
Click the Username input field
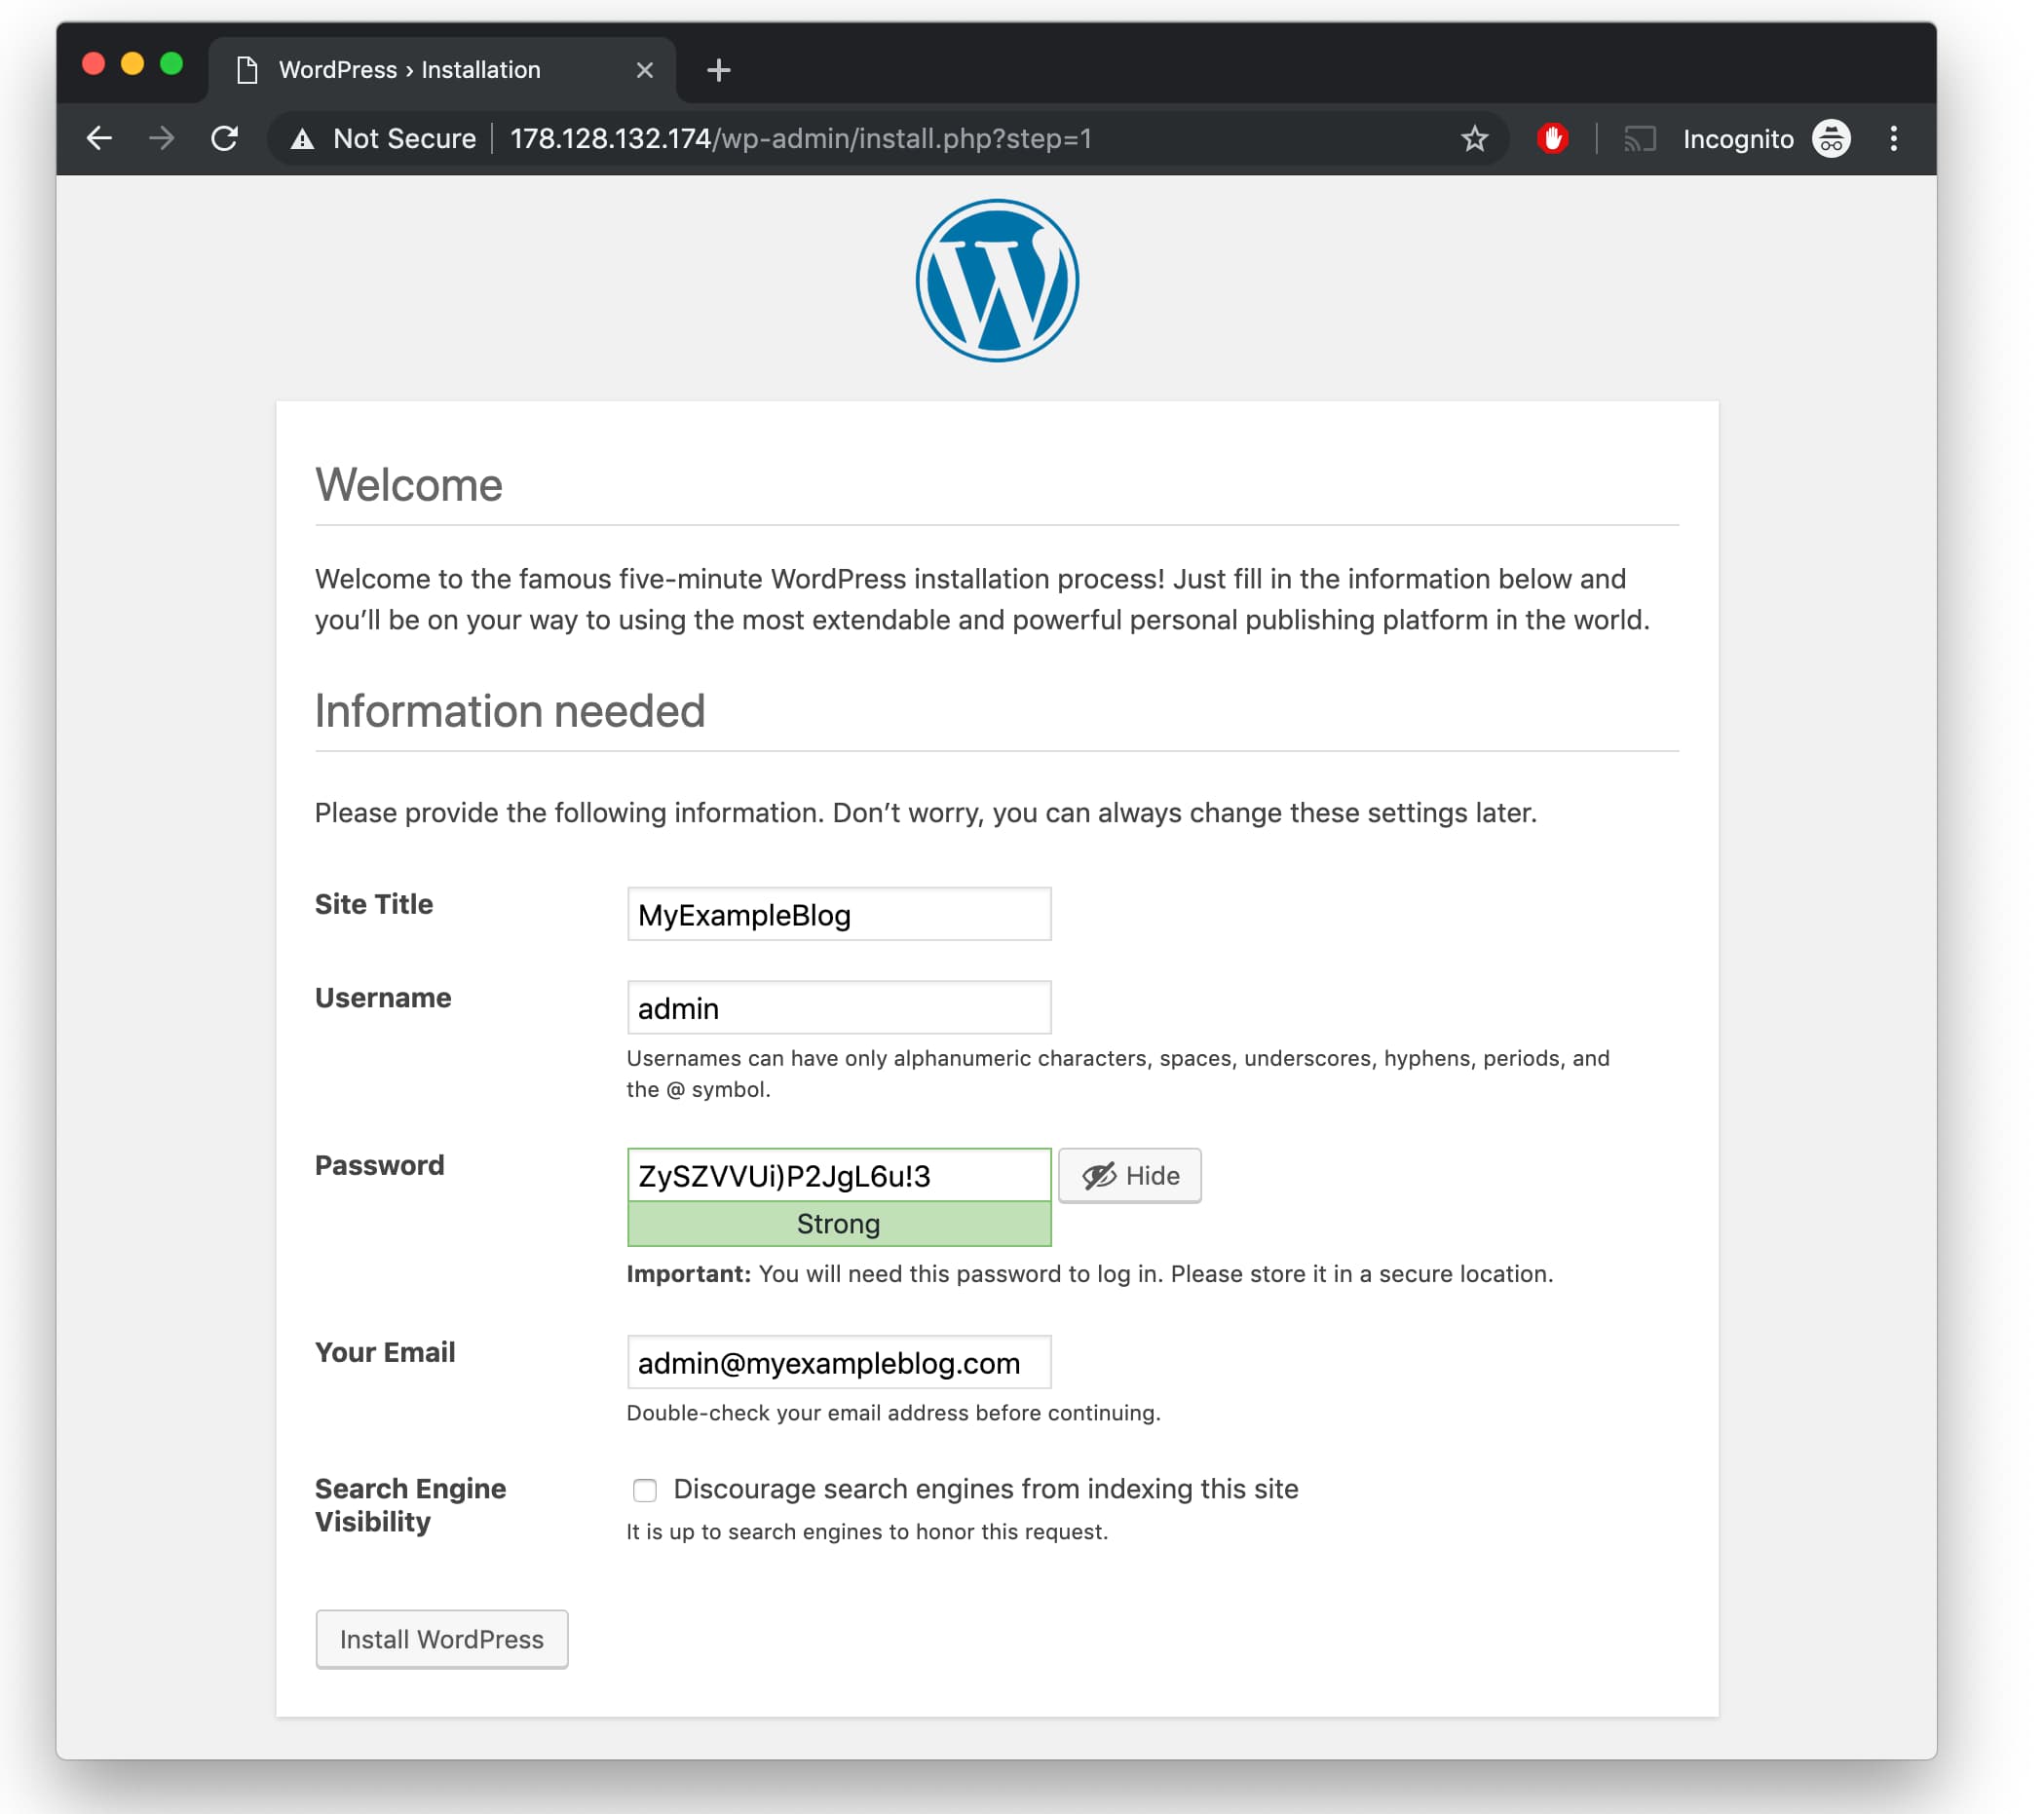[x=839, y=1008]
